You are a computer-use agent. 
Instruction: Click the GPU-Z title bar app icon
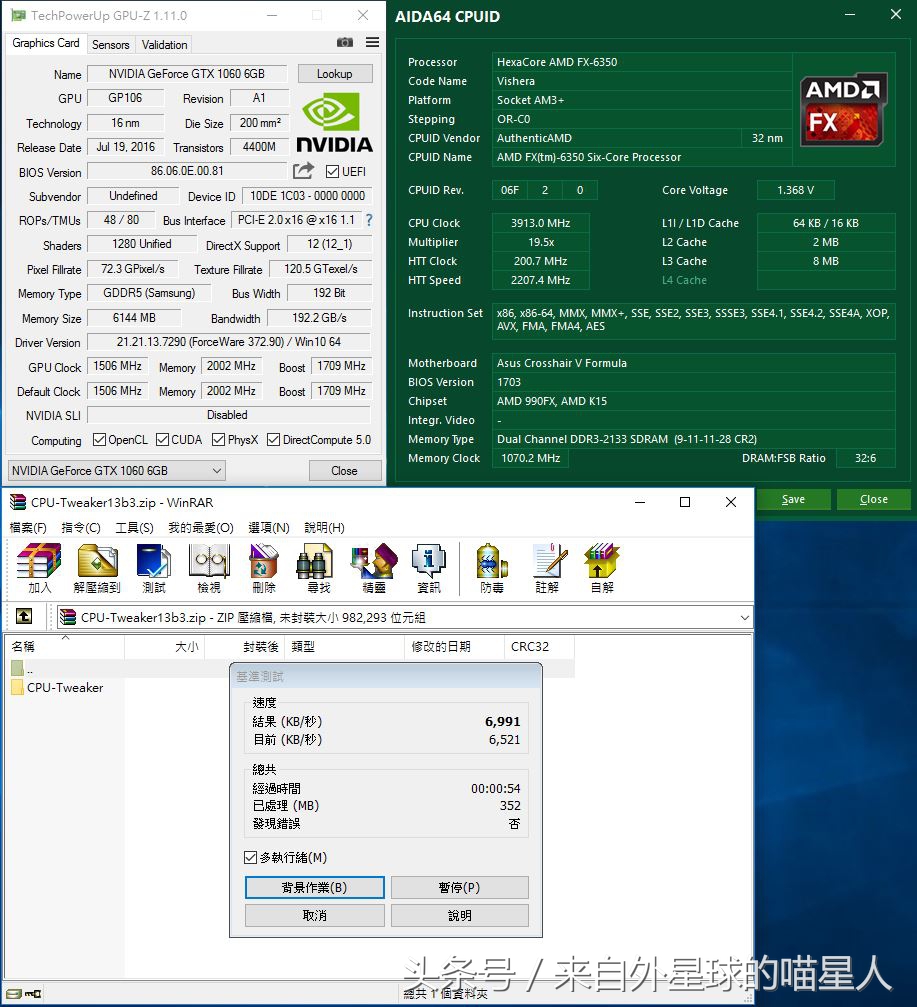click(18, 15)
